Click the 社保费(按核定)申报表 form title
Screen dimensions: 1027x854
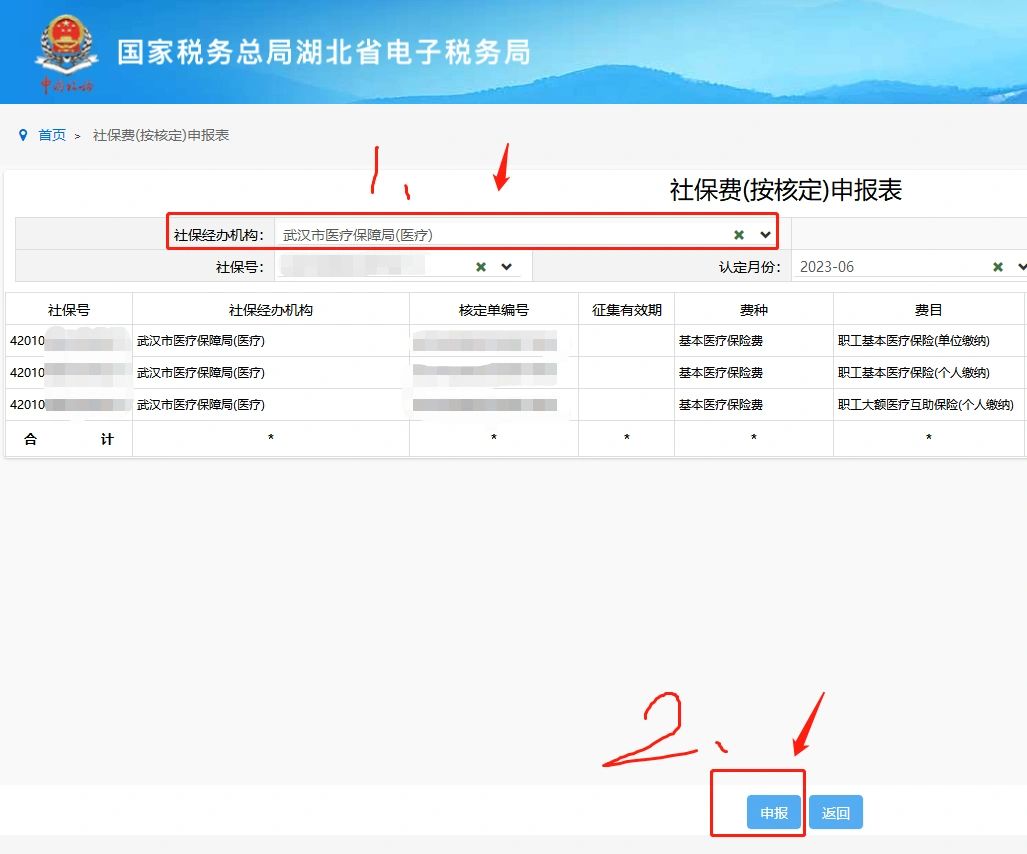point(785,190)
